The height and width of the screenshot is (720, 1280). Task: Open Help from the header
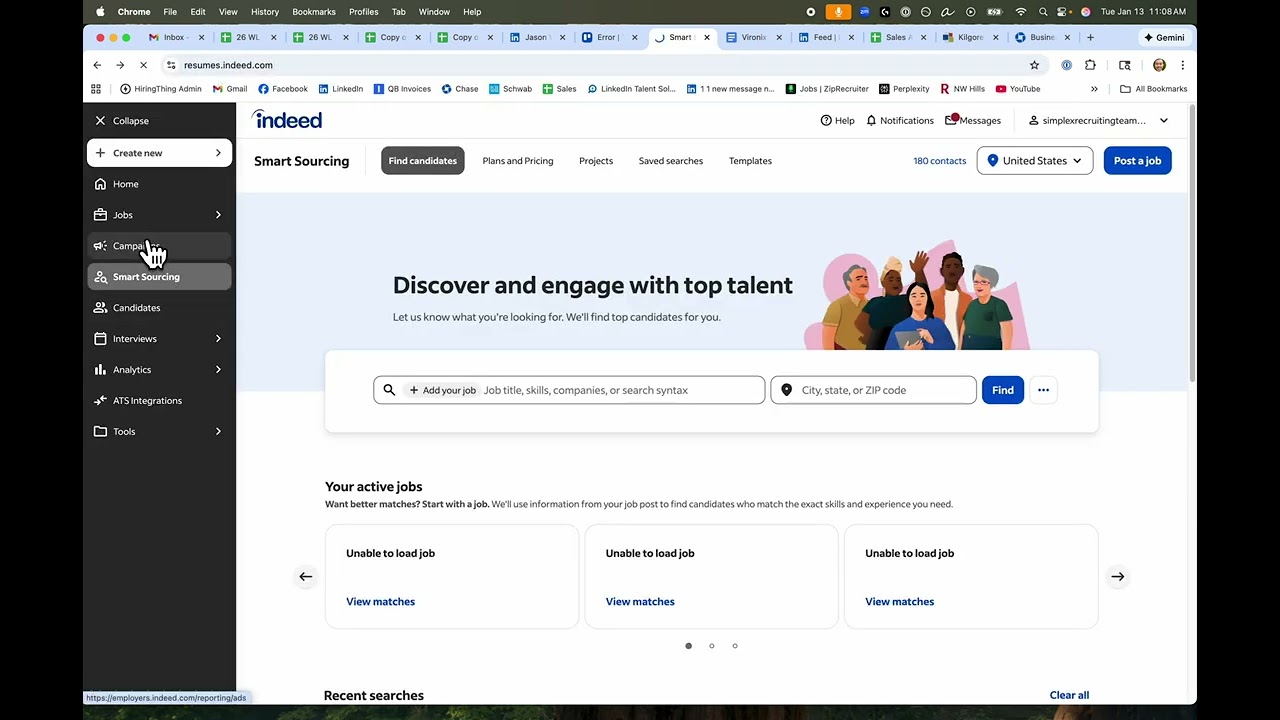(837, 121)
